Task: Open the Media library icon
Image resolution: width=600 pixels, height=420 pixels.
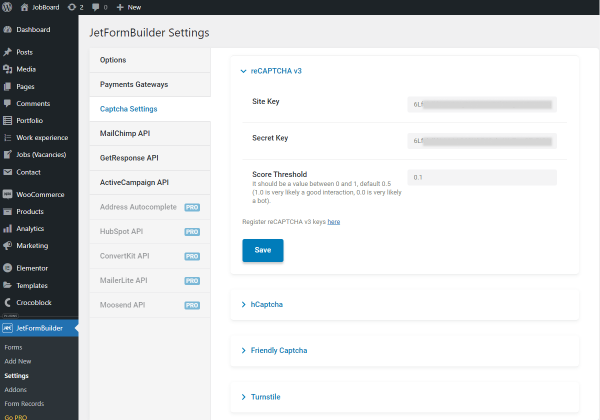Action: tap(7, 69)
